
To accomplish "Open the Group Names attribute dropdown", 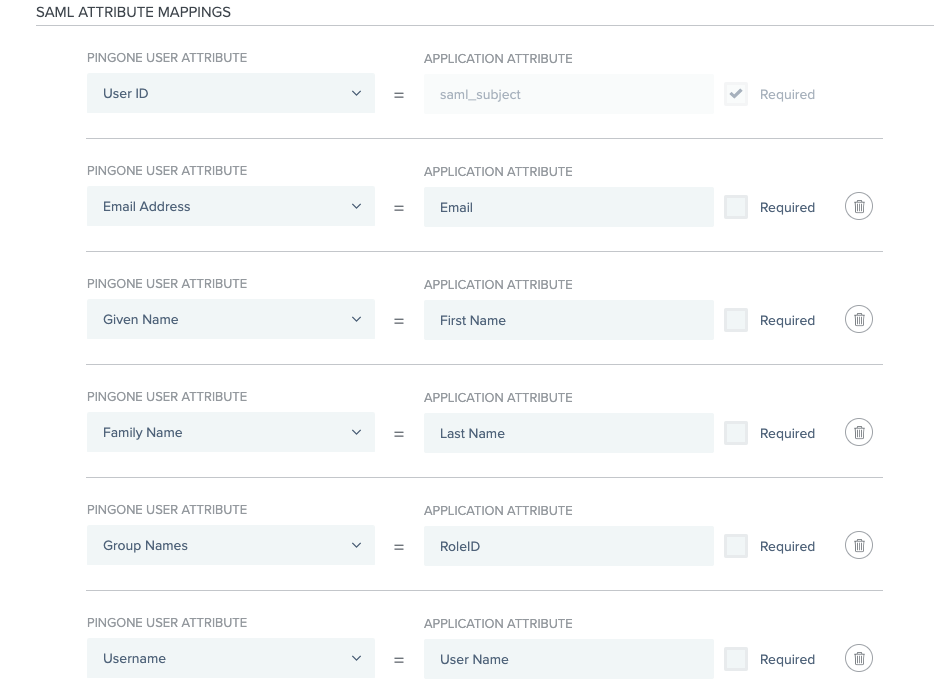I will (230, 546).
